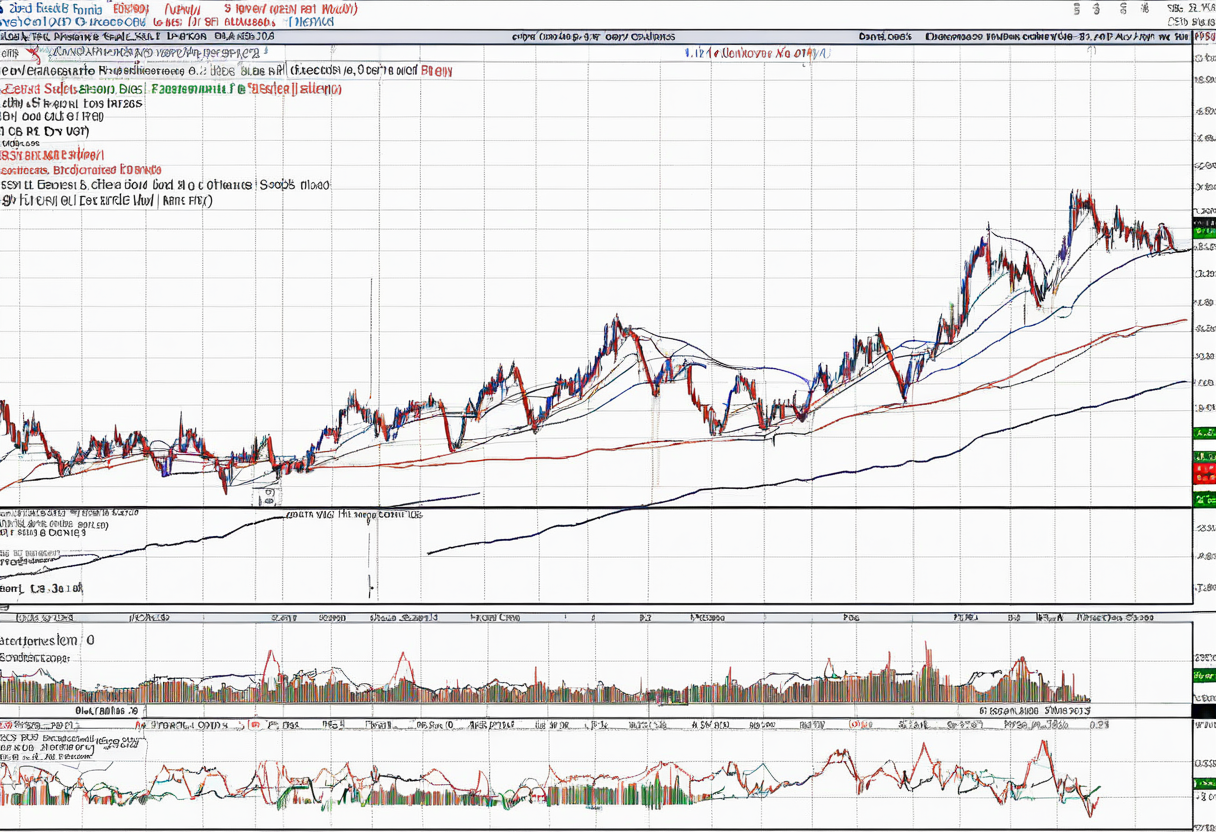
Task: Click the green marker in the volume panel axis
Action: click(1204, 677)
